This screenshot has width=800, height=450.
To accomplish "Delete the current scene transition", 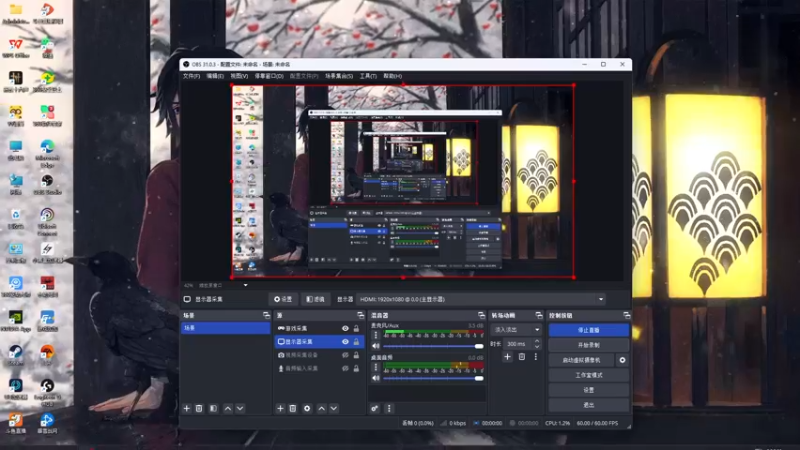I will 521,357.
